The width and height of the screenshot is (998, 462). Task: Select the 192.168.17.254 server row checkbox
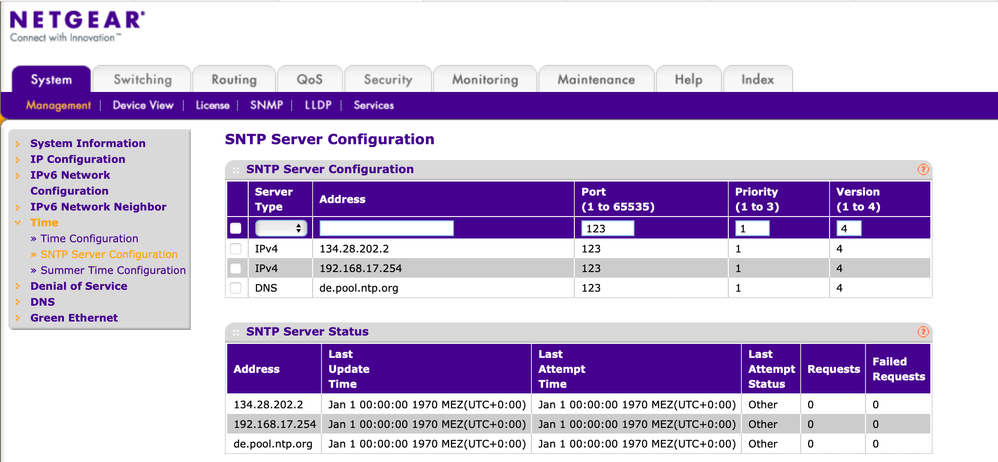[x=236, y=268]
